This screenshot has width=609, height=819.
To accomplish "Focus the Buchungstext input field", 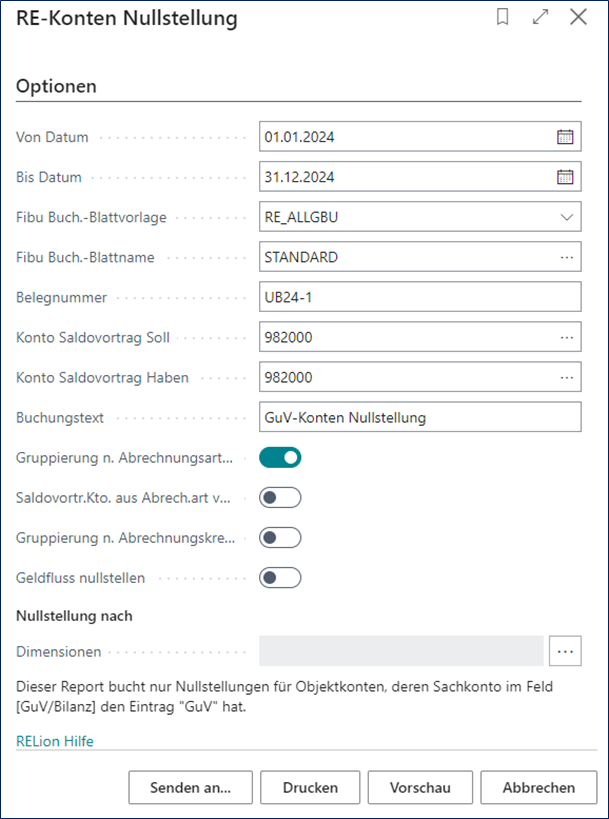I will coord(420,417).
